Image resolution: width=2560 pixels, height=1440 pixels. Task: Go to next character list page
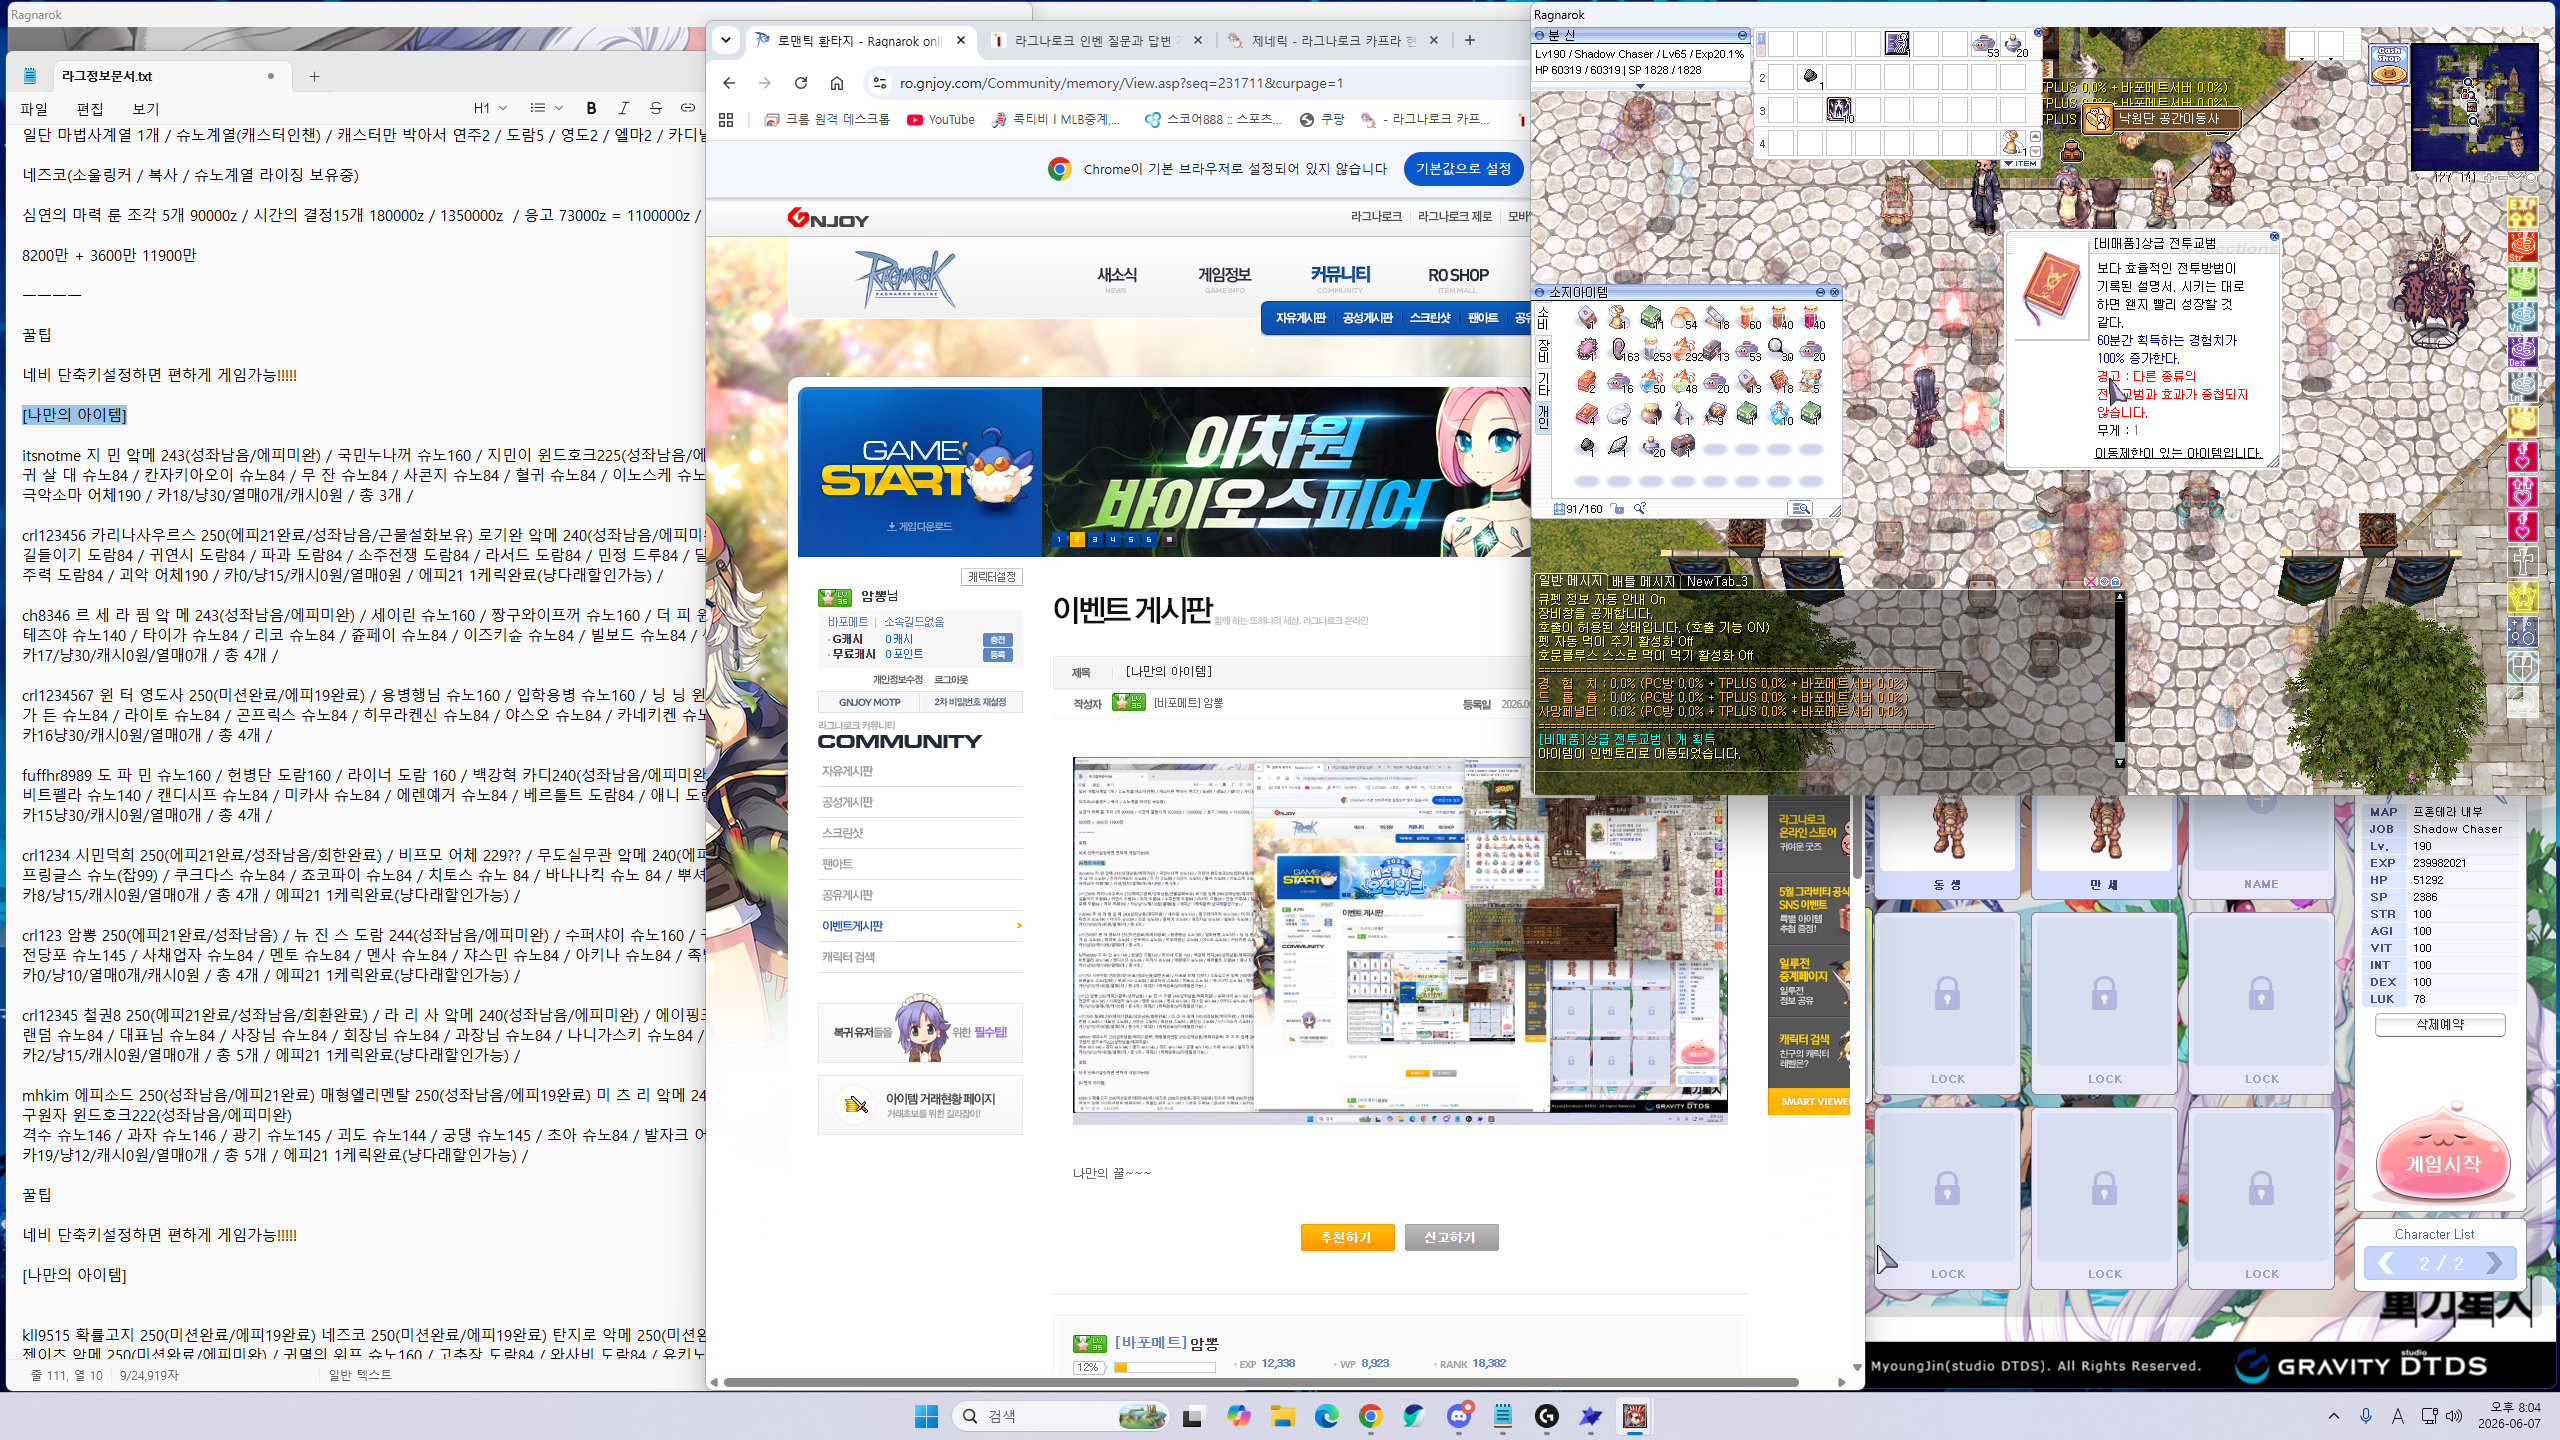click(2494, 1263)
